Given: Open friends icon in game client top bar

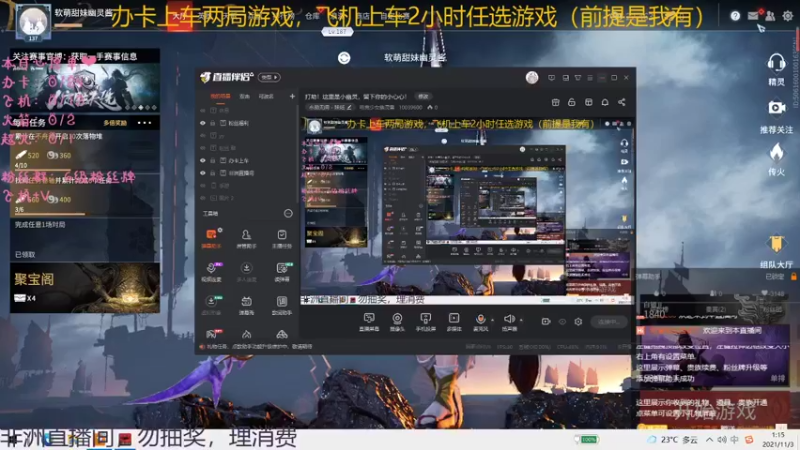Looking at the screenshot, I should (x=770, y=16).
